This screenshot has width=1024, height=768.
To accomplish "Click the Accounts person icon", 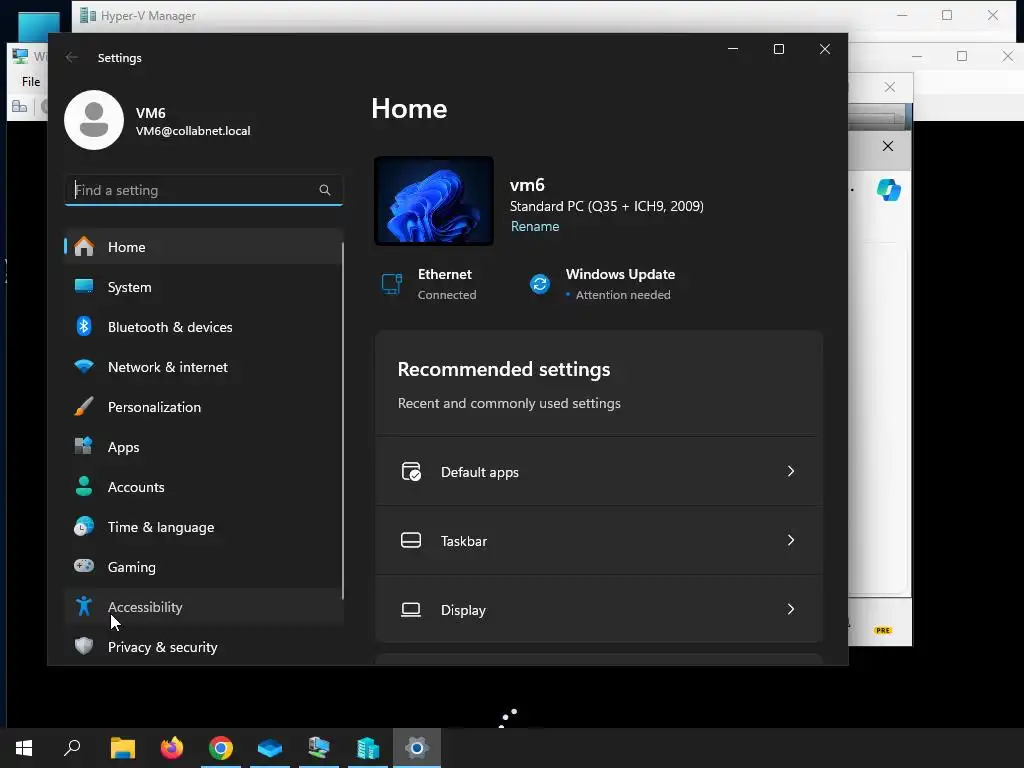I will point(84,487).
